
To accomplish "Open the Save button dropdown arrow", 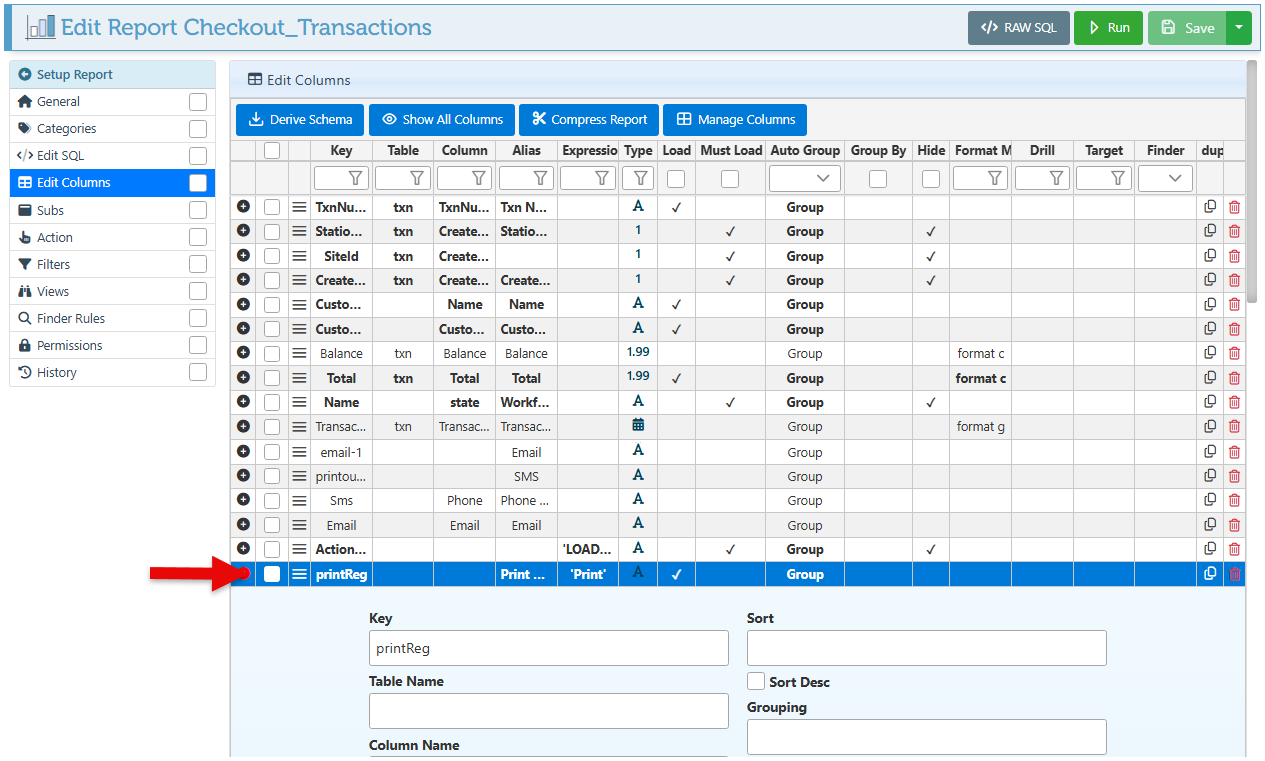I will [x=1238, y=28].
